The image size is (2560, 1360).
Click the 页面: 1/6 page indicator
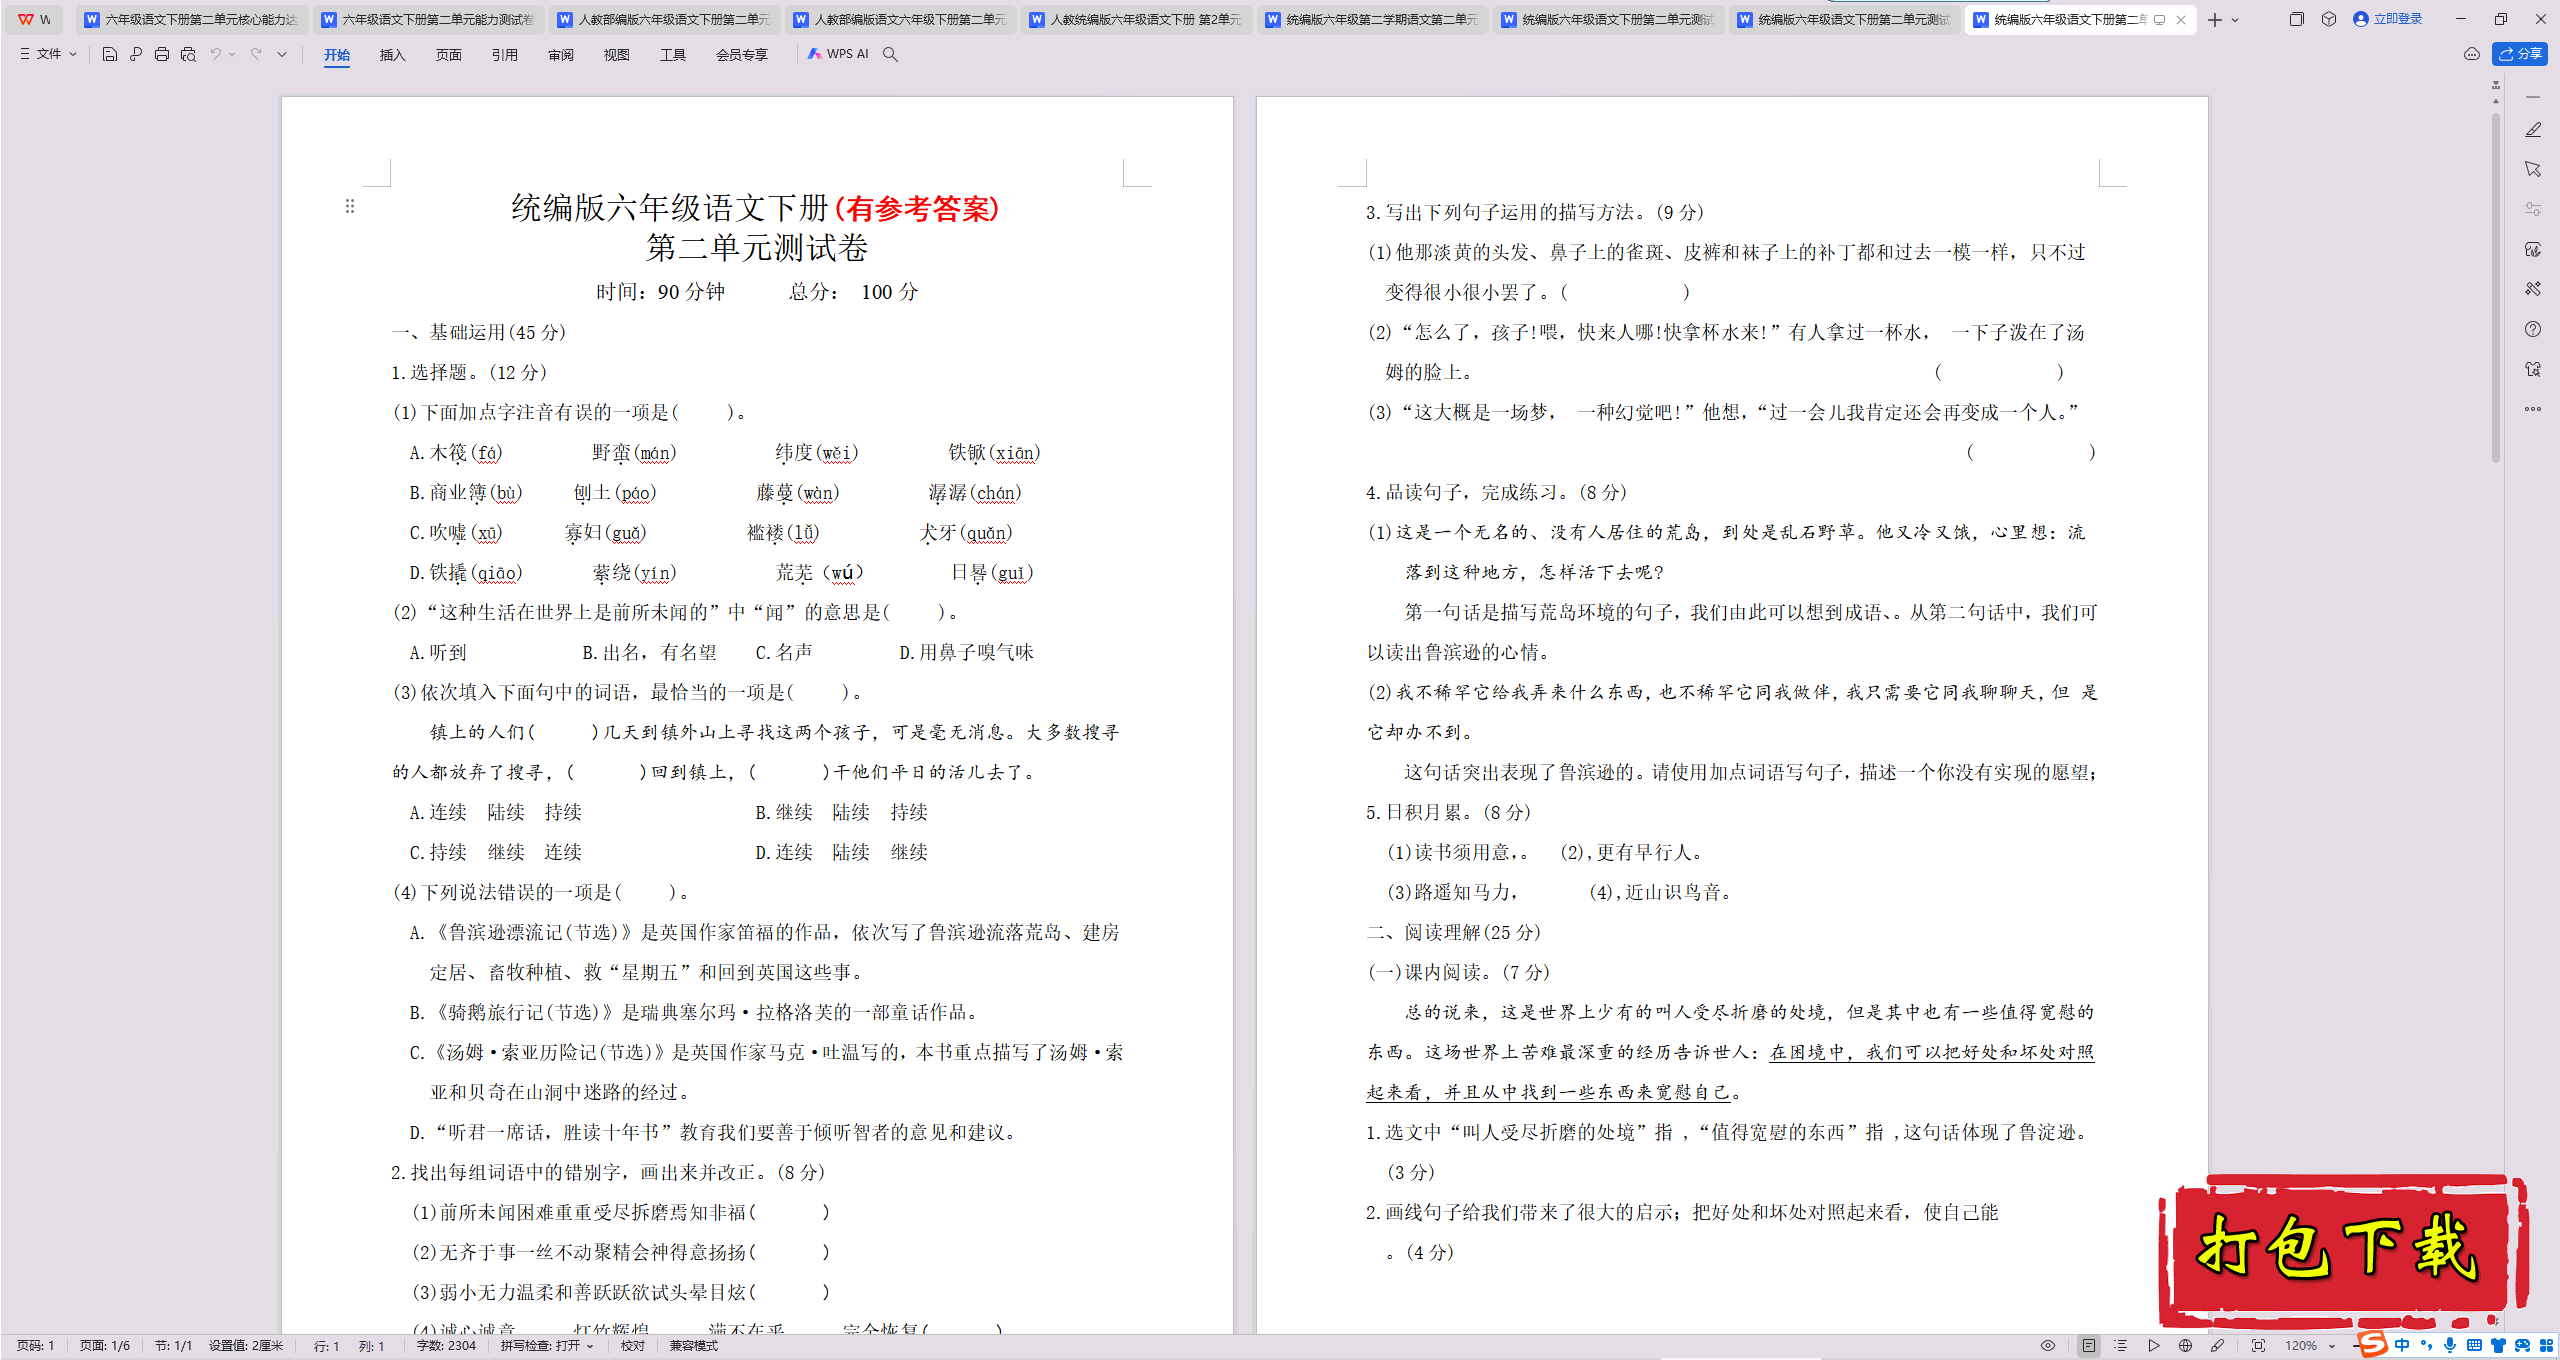105,1346
